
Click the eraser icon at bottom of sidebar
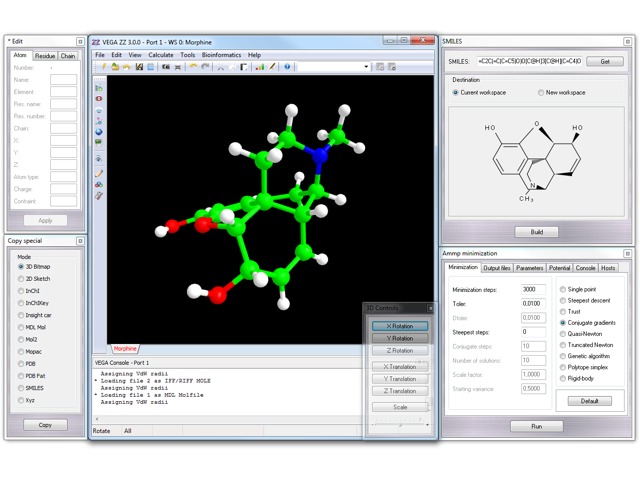click(99, 196)
